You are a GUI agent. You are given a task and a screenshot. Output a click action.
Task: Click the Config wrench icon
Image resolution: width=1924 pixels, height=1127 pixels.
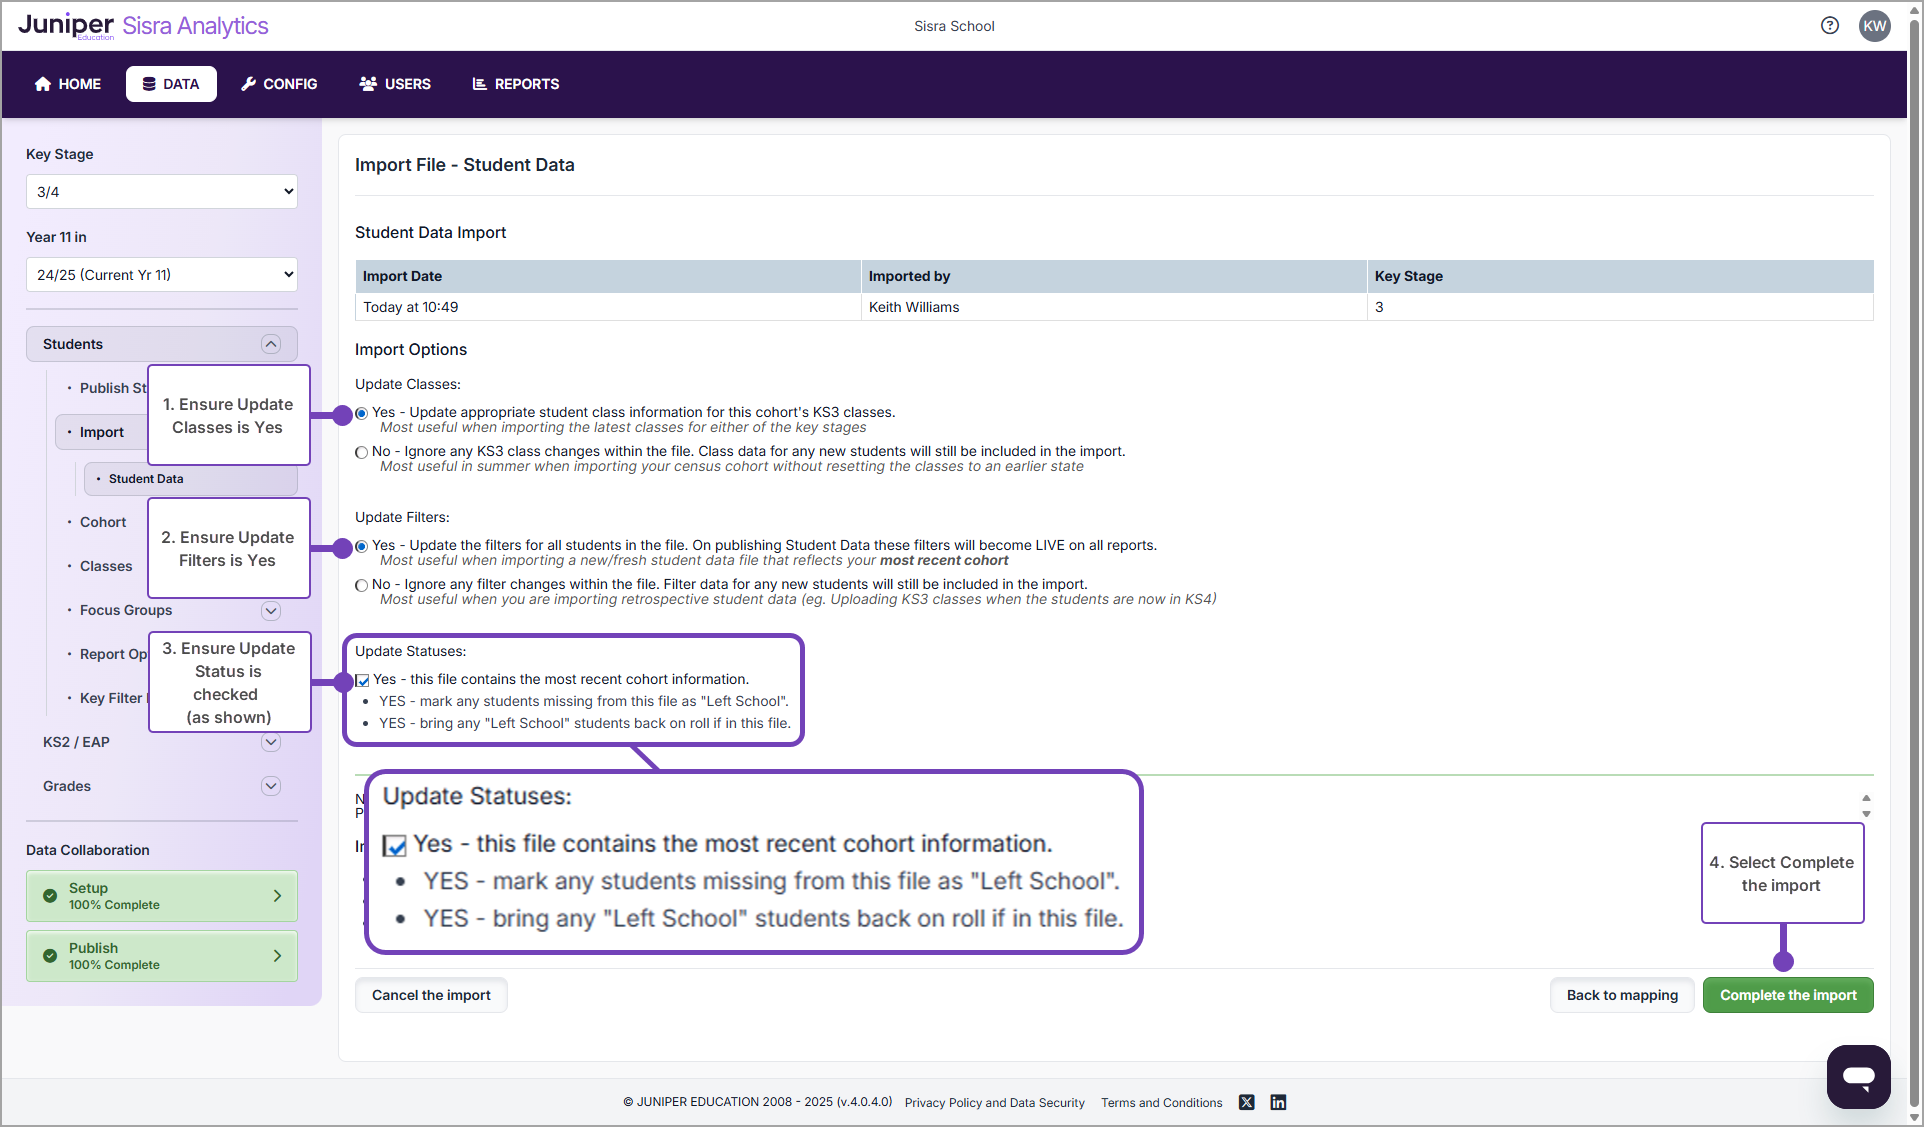point(249,84)
